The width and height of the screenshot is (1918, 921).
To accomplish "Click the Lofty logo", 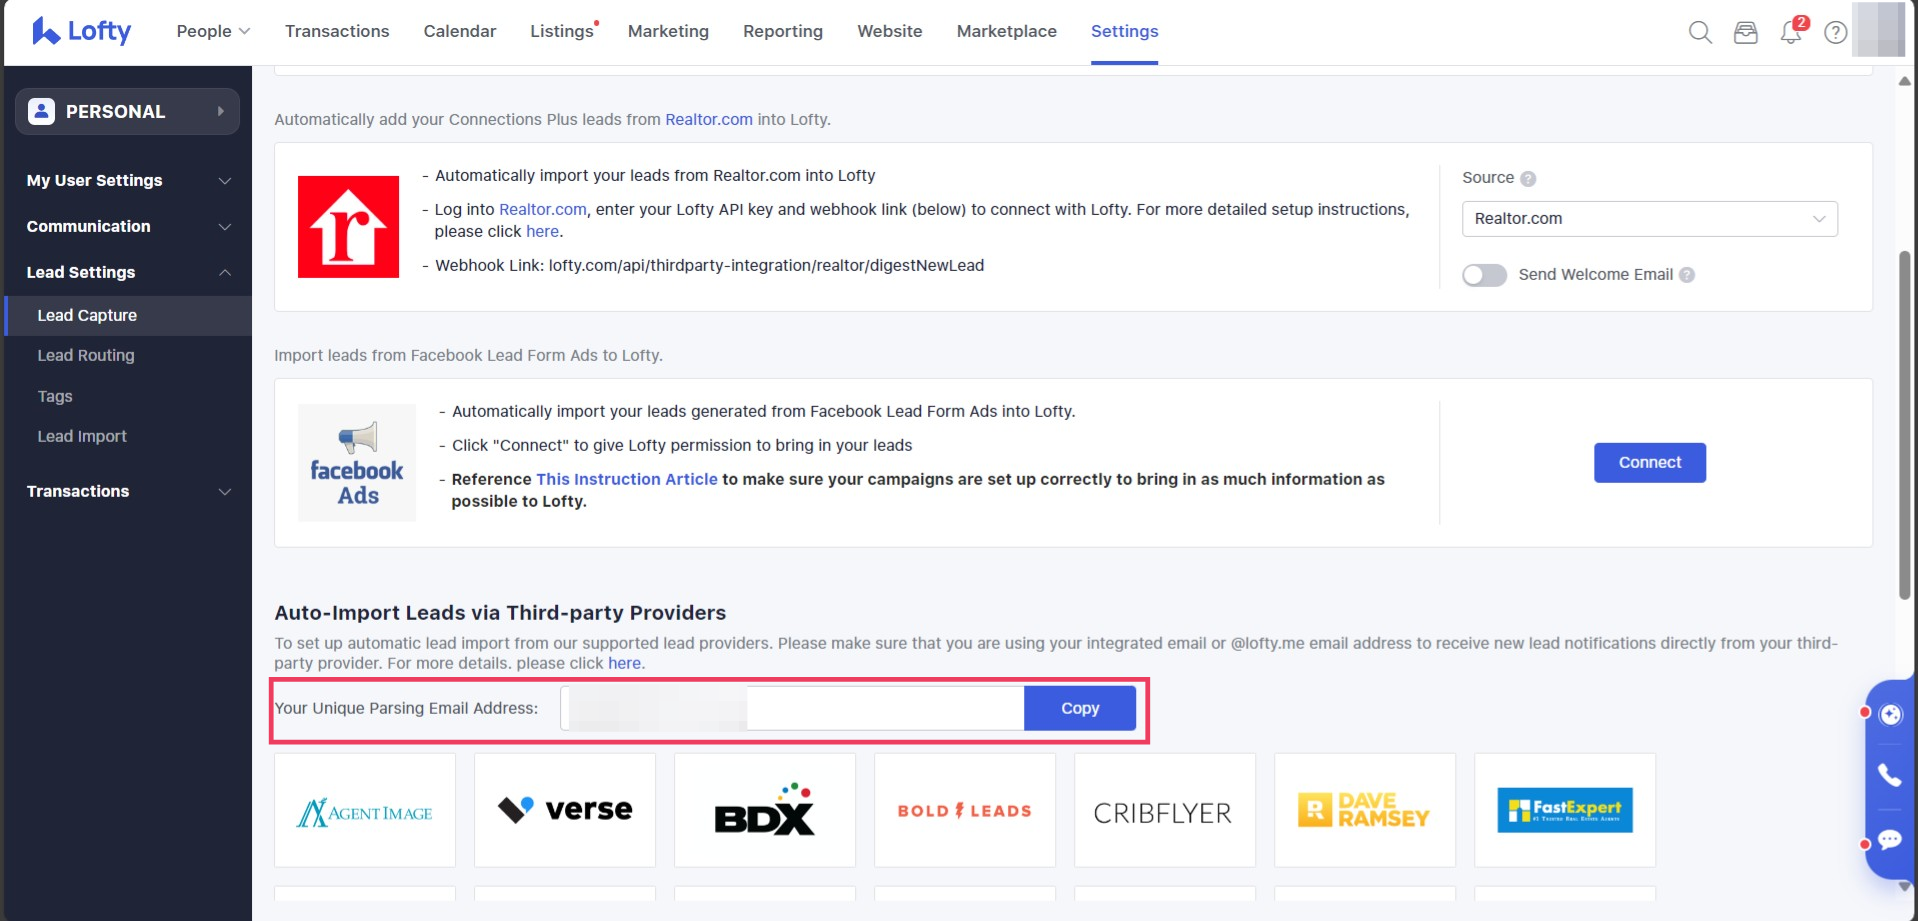I will pyautogui.click(x=82, y=31).
